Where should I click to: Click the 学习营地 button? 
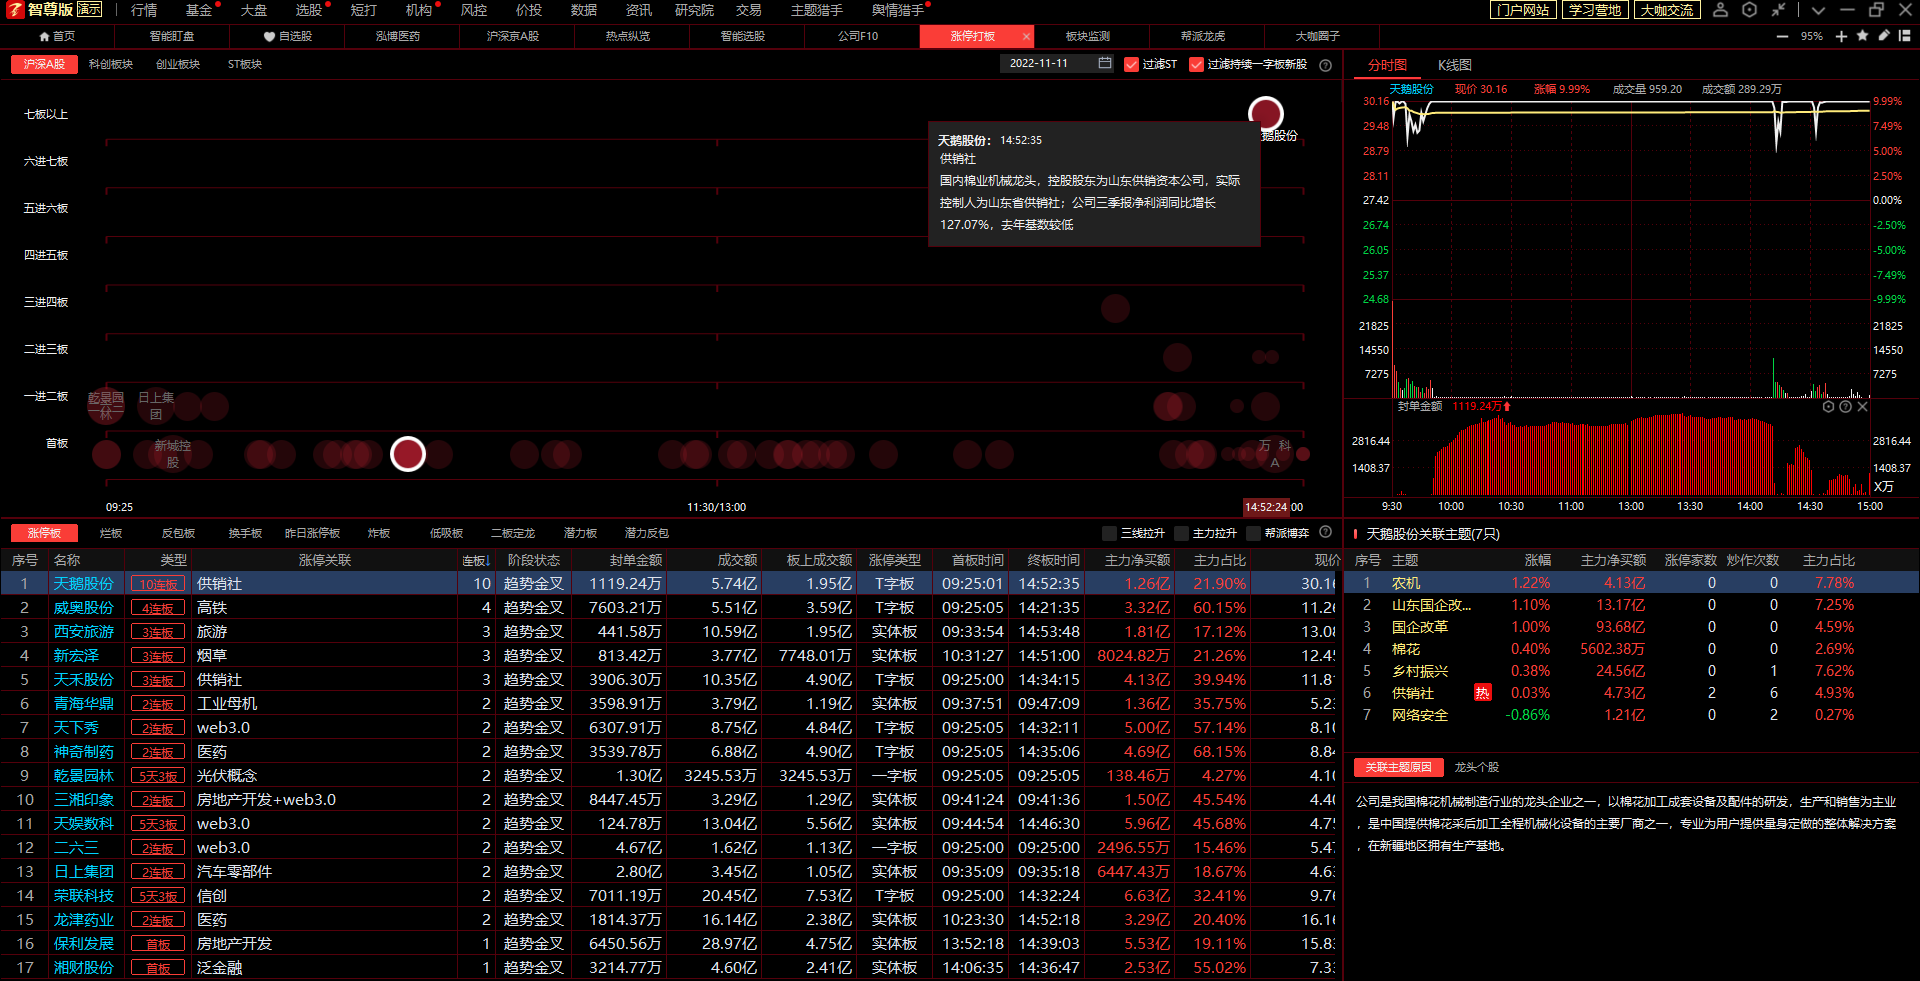[x=1595, y=10]
